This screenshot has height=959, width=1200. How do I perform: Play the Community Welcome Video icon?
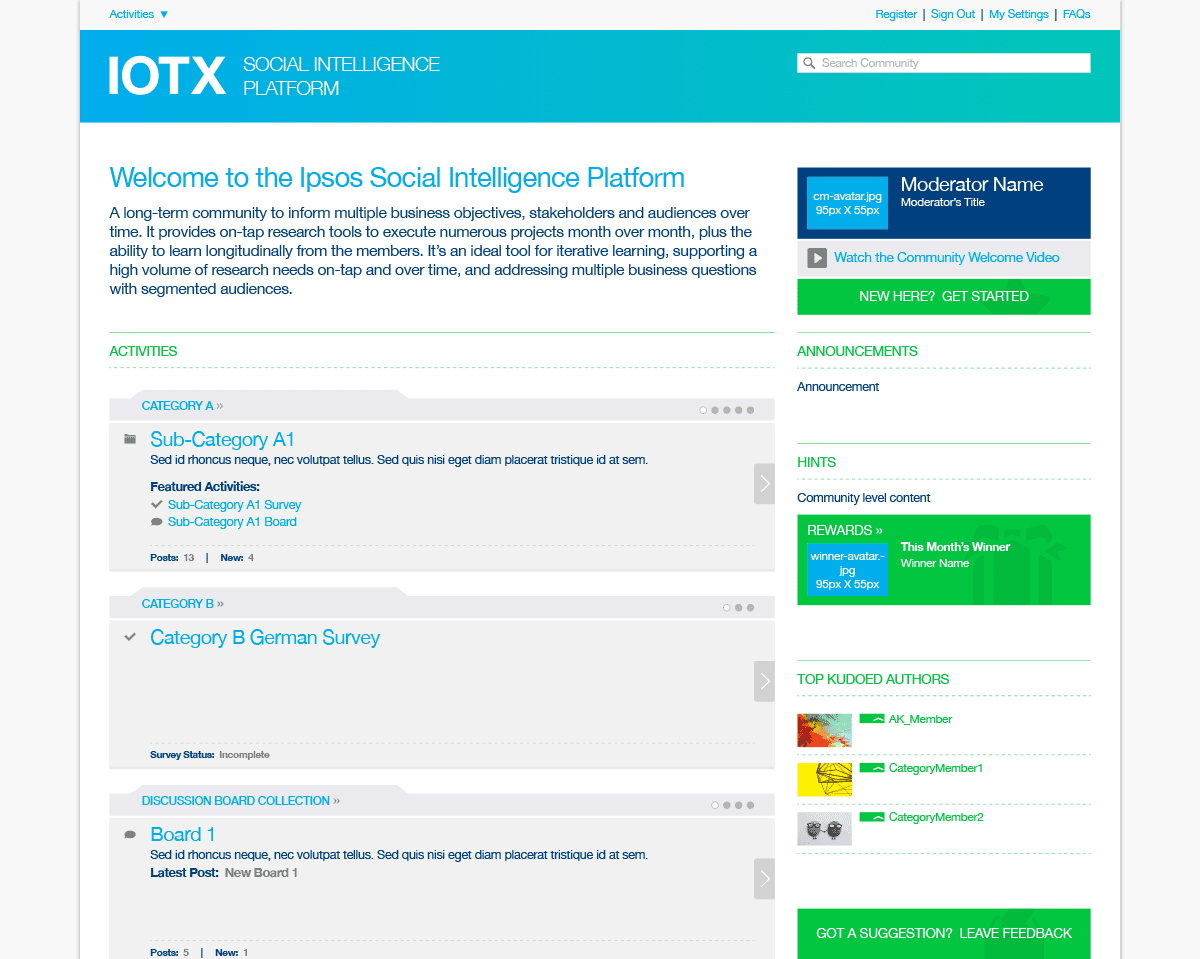click(x=817, y=258)
